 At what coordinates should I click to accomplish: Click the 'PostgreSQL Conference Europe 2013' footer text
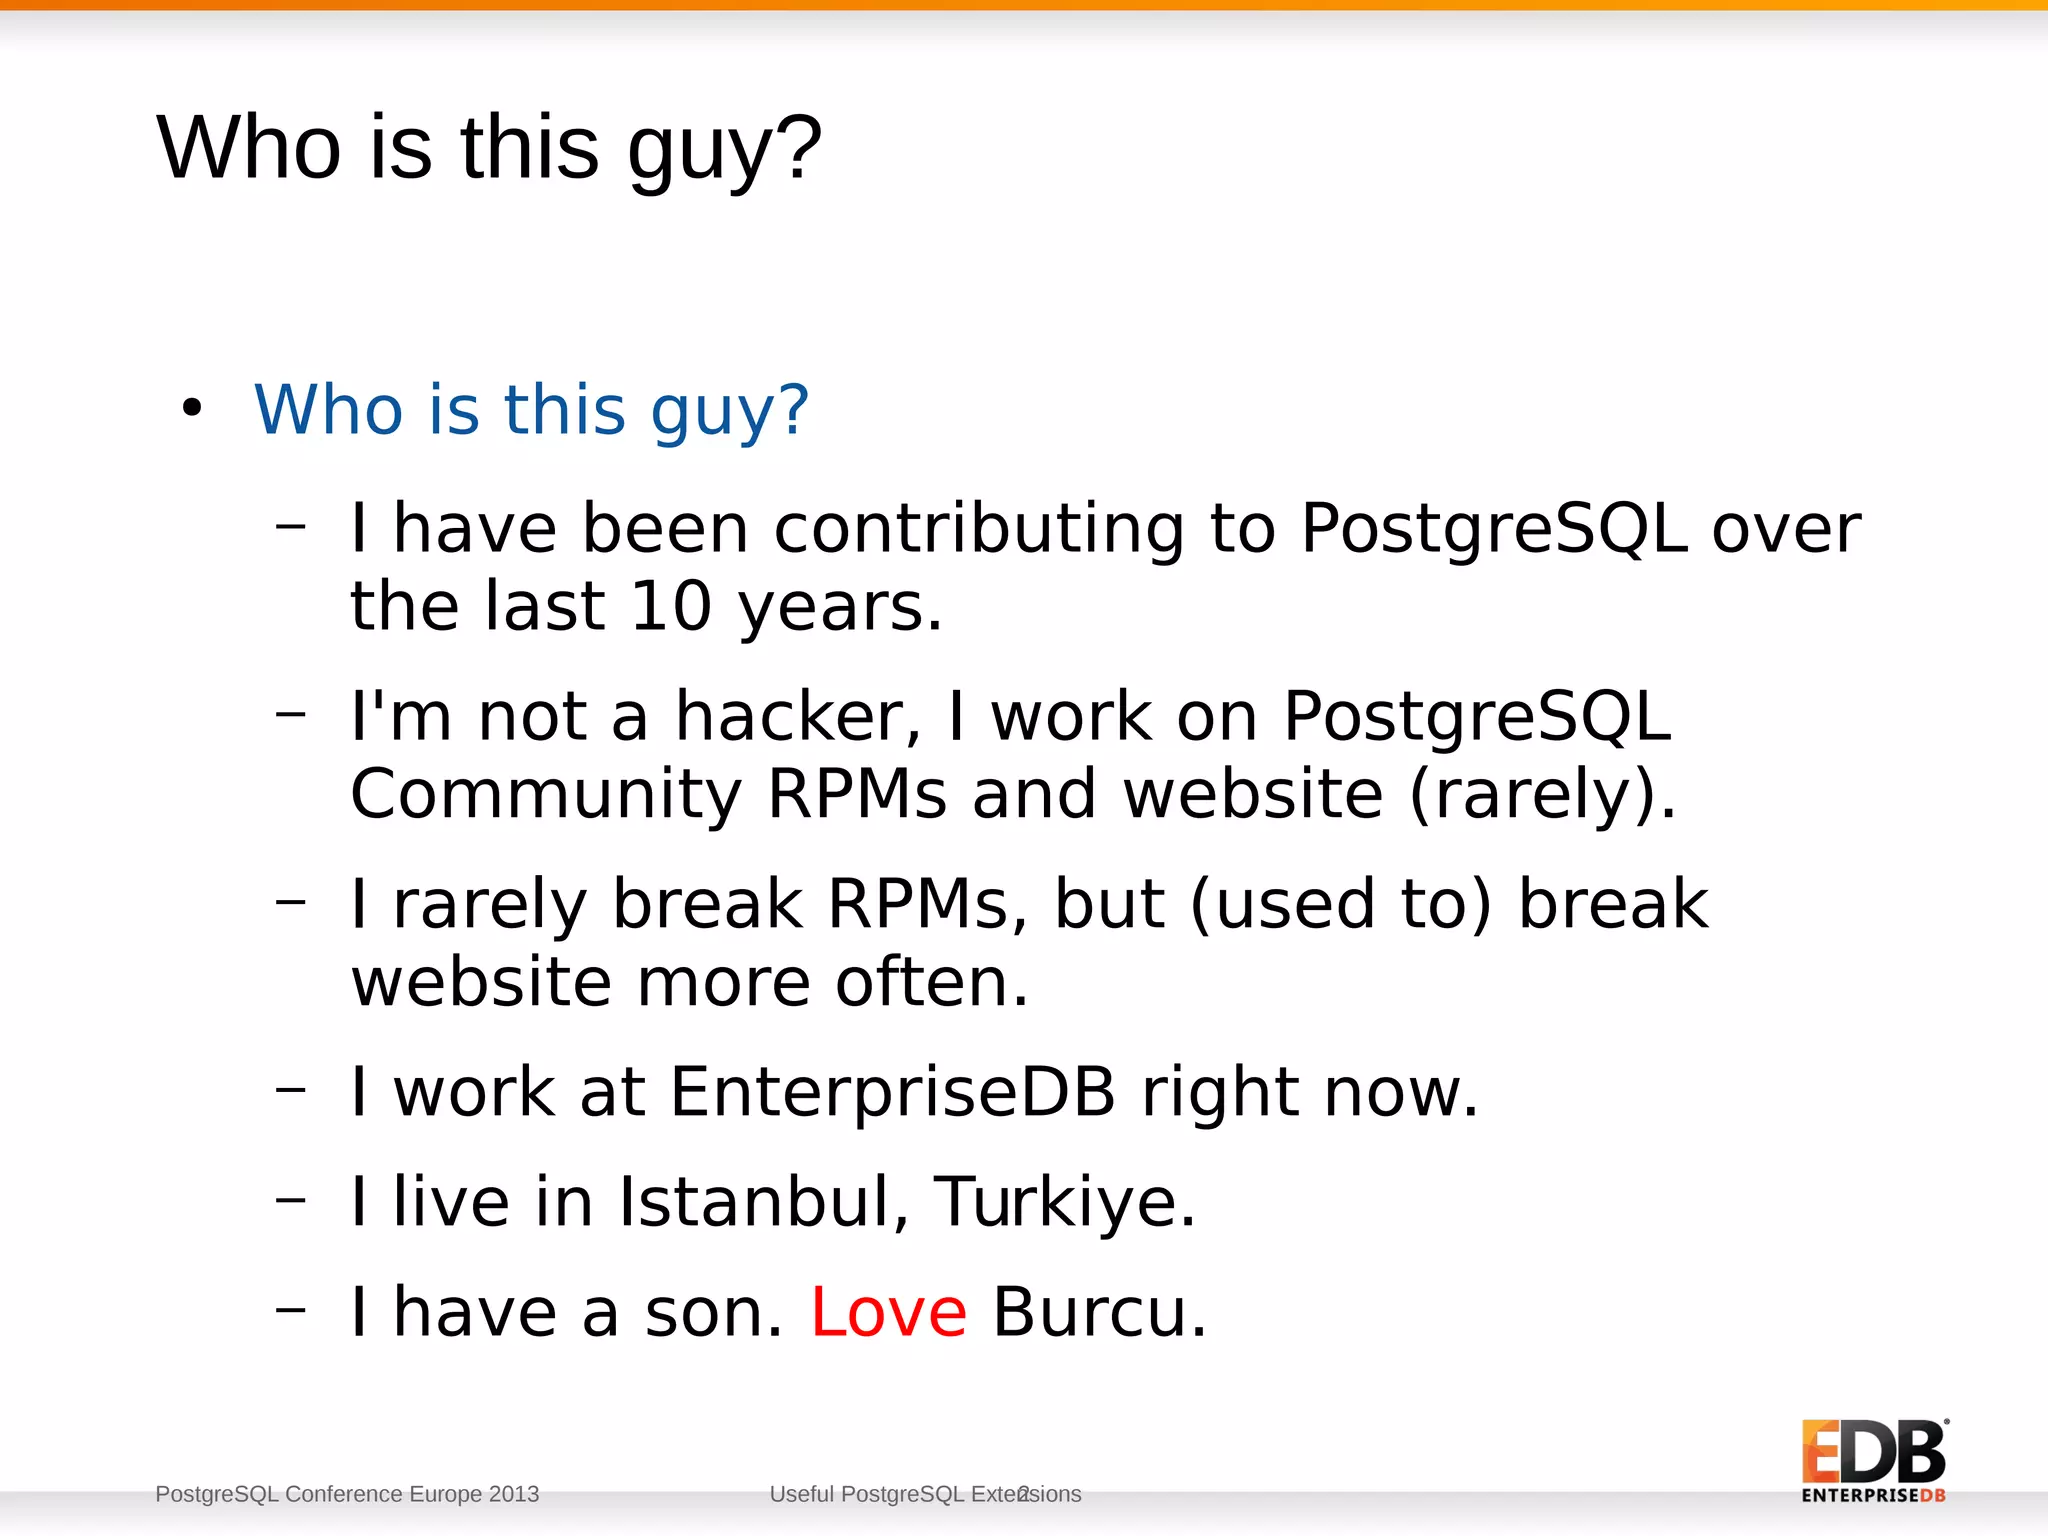347,1494
